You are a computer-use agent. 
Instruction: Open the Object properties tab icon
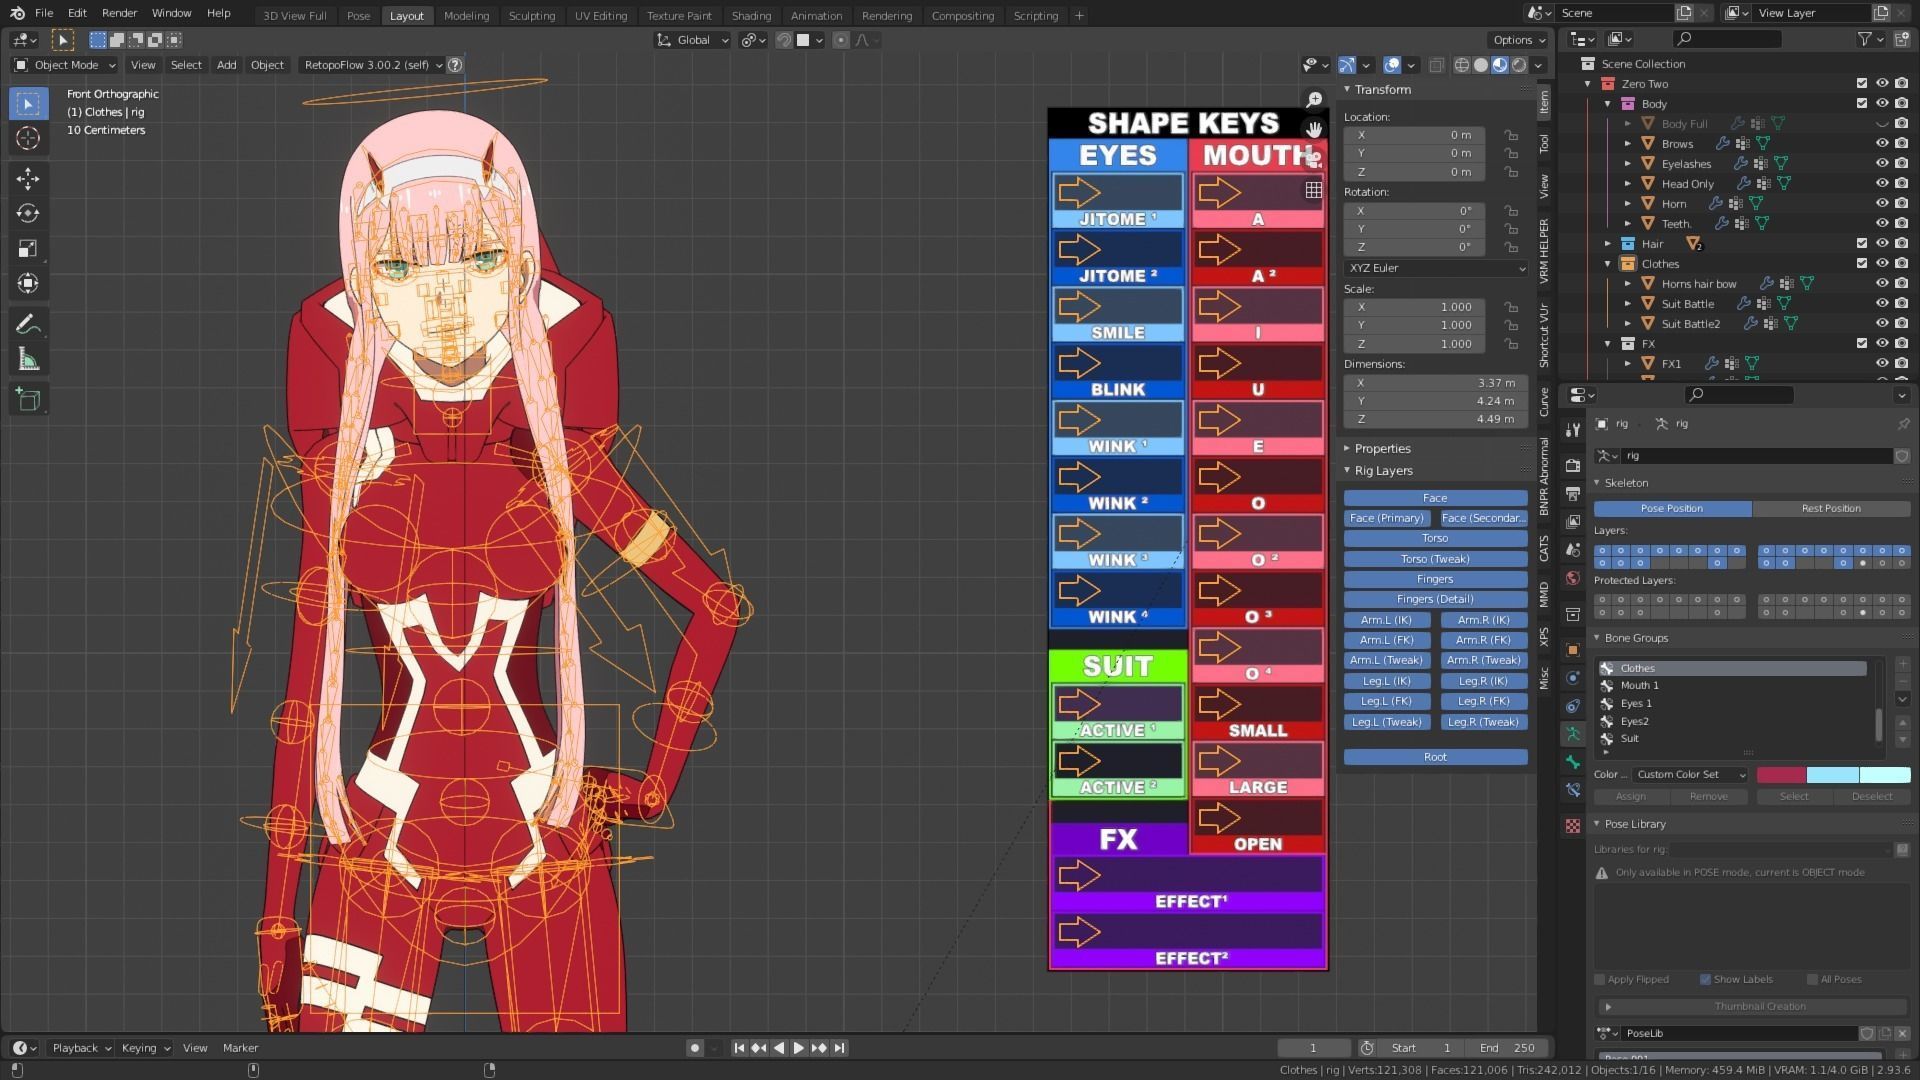pyautogui.click(x=1573, y=650)
